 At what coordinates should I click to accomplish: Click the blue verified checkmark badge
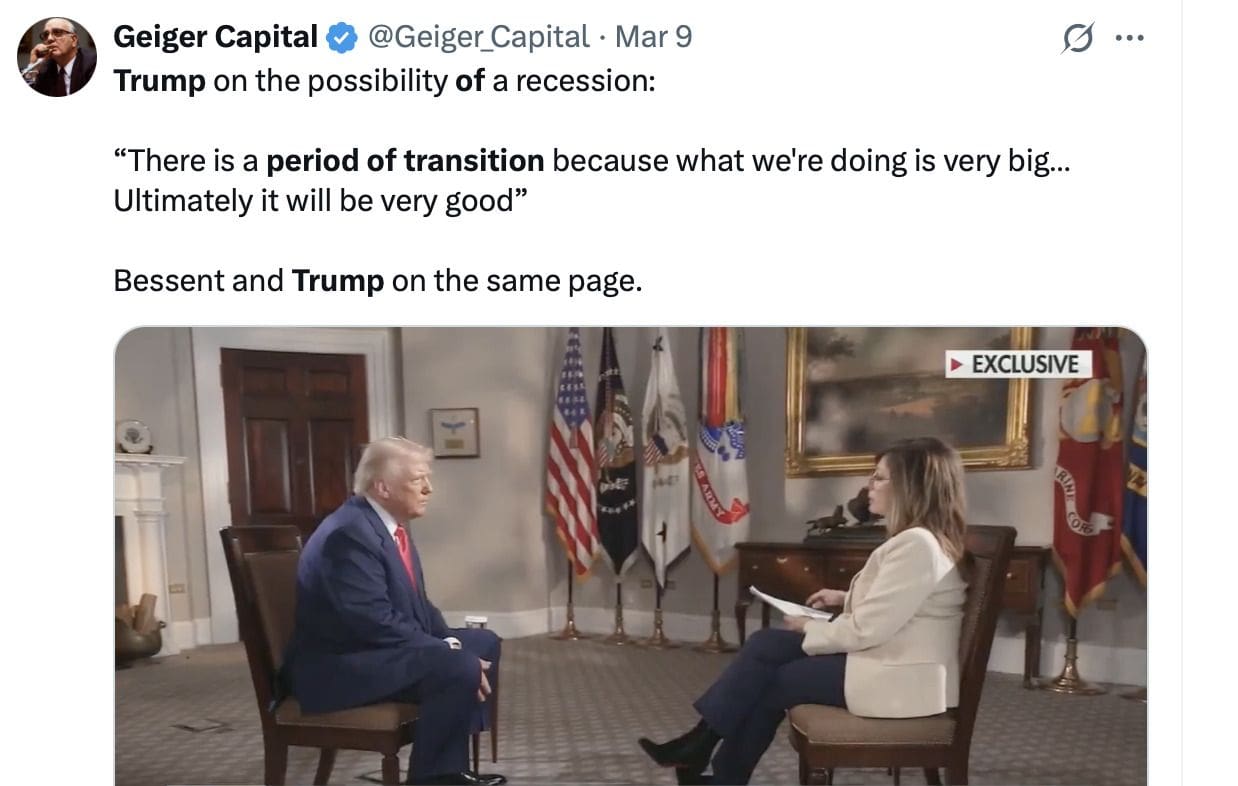342,37
